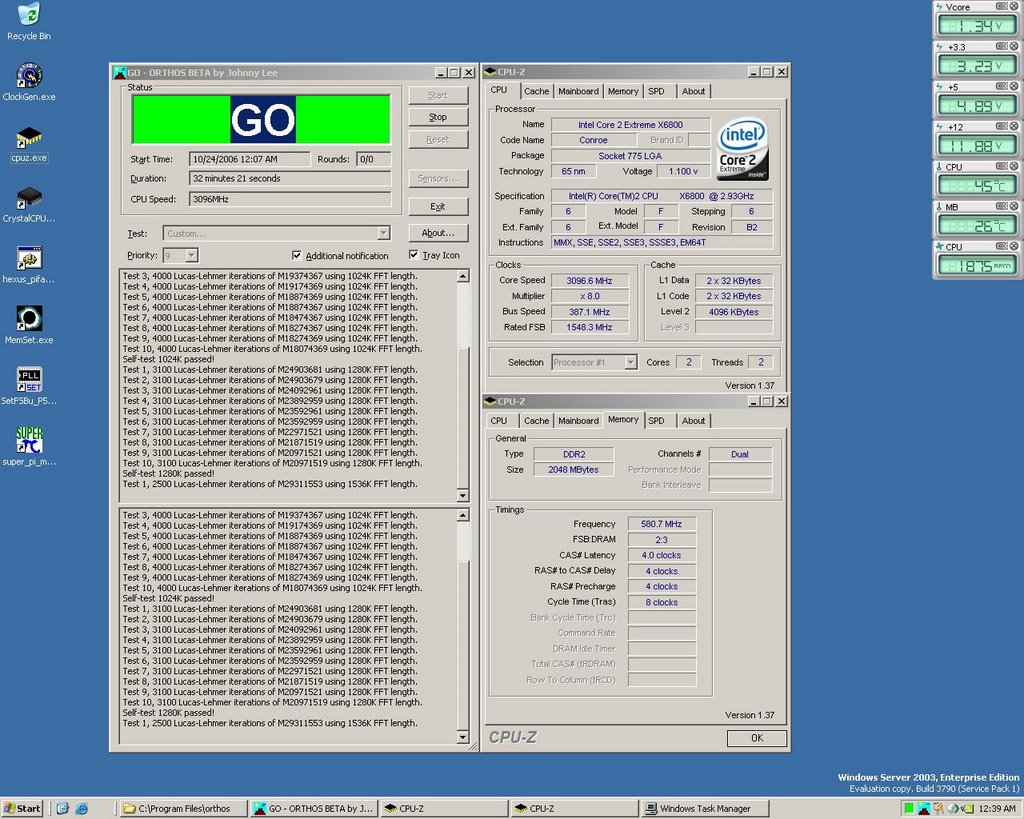Viewport: 1024px width, 819px height.
Task: Click the green ORTHOS tray status icon
Action: coord(908,809)
